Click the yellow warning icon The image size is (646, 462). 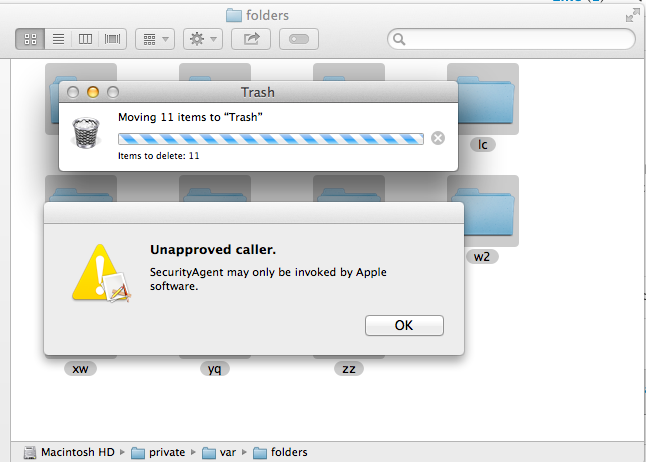101,273
